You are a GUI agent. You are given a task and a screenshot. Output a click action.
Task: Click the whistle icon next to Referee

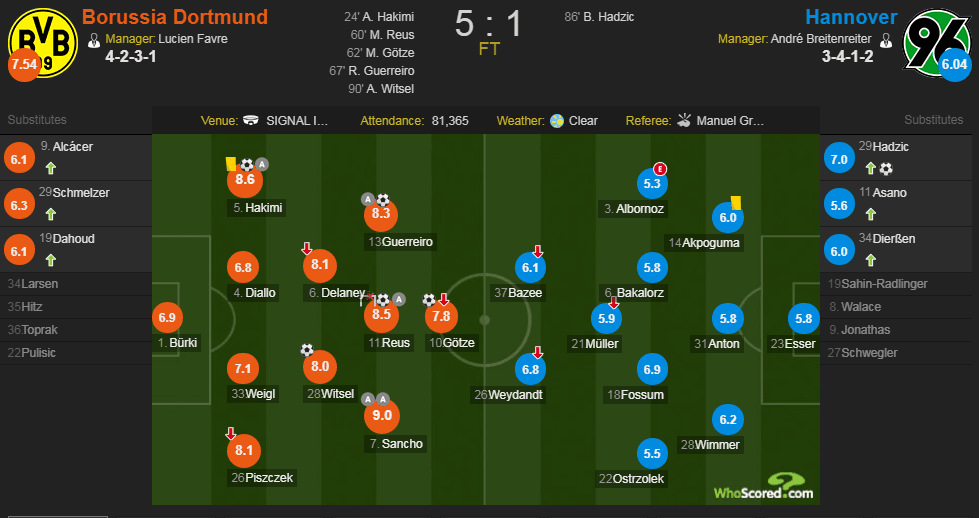pos(684,120)
